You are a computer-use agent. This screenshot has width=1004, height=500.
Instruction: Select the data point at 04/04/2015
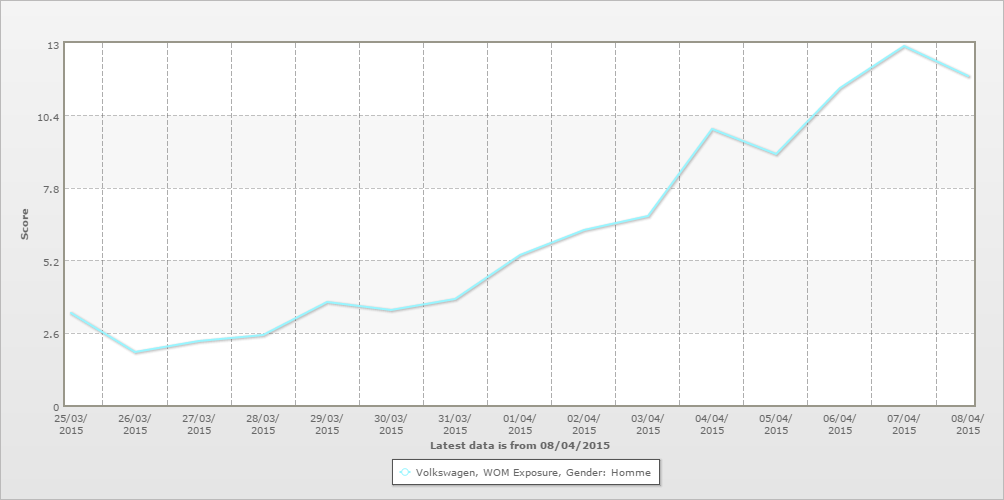tap(712, 130)
